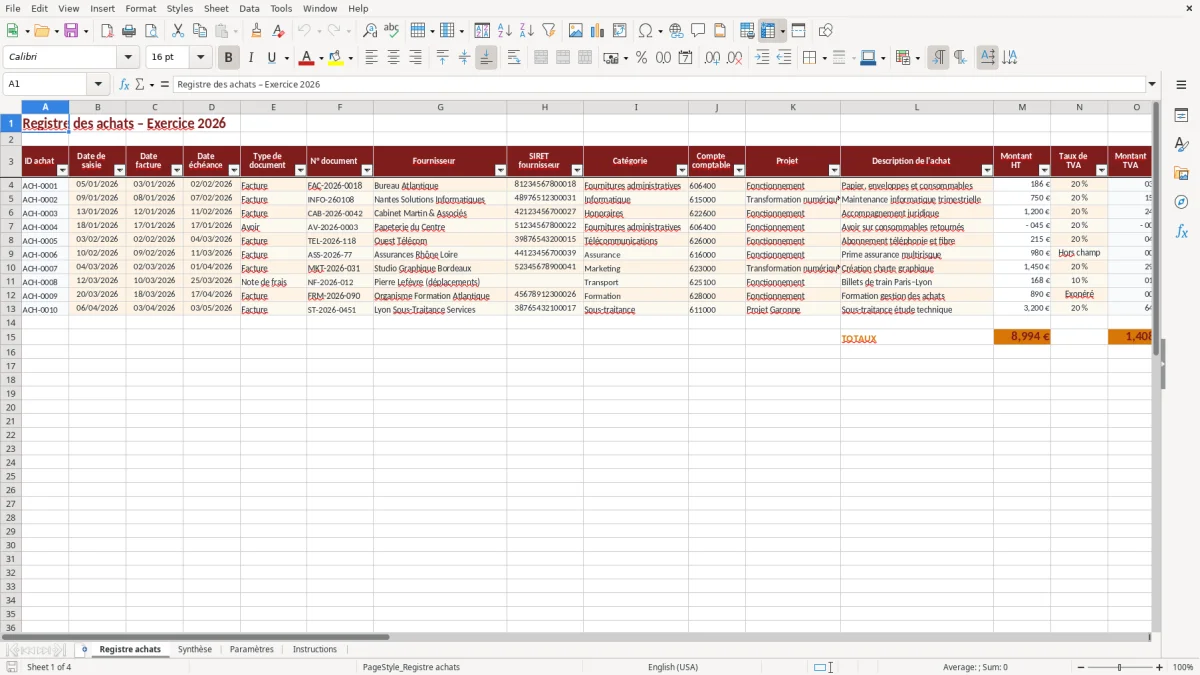Click the Select Function sum button

click(140, 84)
